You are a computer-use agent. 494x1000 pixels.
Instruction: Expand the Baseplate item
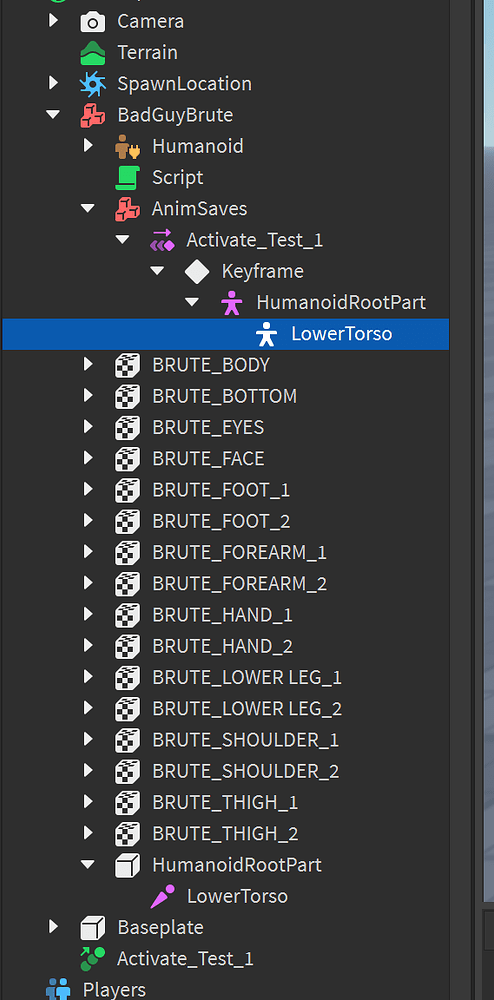(54, 927)
